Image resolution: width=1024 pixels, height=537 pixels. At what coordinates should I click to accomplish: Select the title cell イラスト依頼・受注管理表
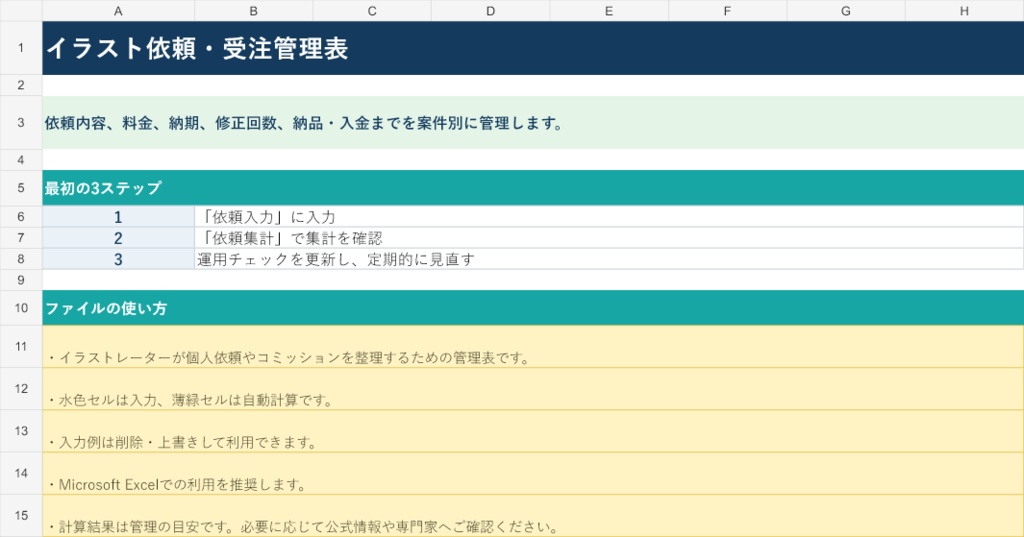(533, 48)
